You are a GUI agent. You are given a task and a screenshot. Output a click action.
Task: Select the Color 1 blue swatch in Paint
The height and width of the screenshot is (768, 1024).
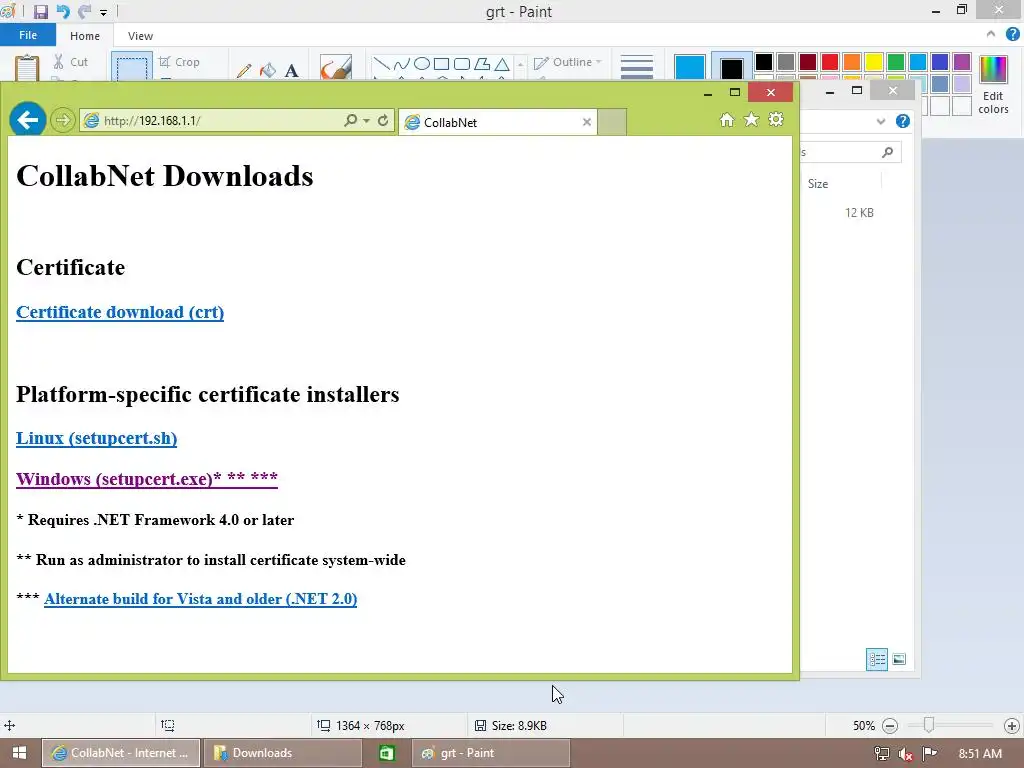(690, 67)
